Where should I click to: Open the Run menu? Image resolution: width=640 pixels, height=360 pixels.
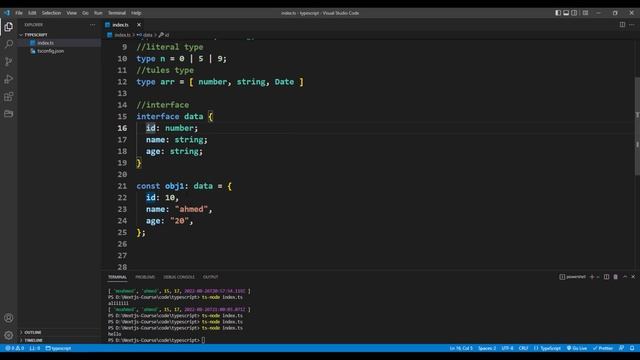(x=98, y=13)
